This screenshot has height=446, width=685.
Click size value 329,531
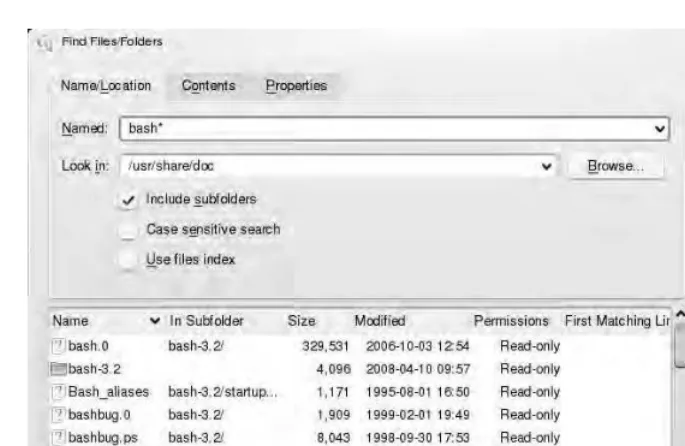click(325, 346)
